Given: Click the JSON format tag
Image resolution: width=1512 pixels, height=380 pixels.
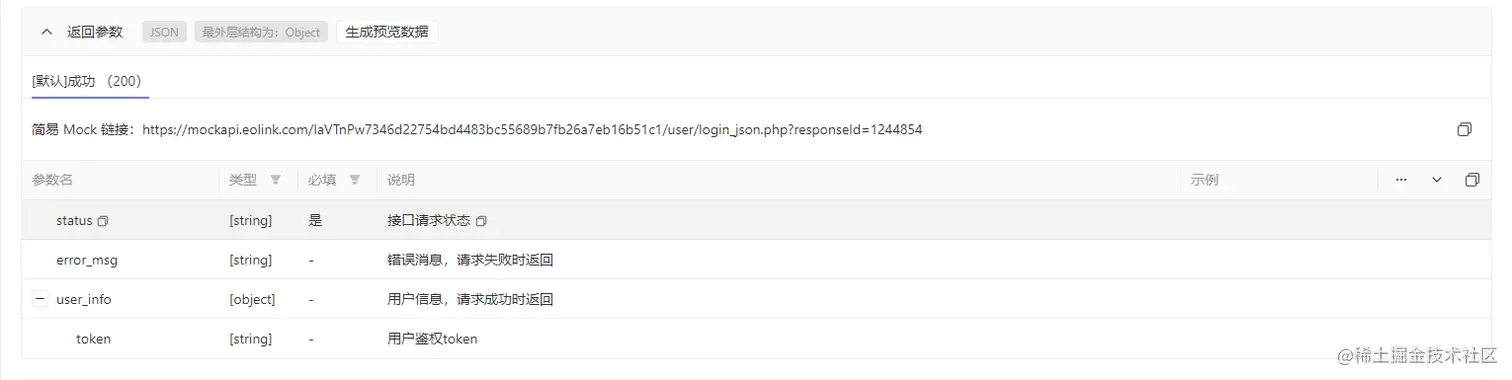Looking at the screenshot, I should pyautogui.click(x=164, y=32).
